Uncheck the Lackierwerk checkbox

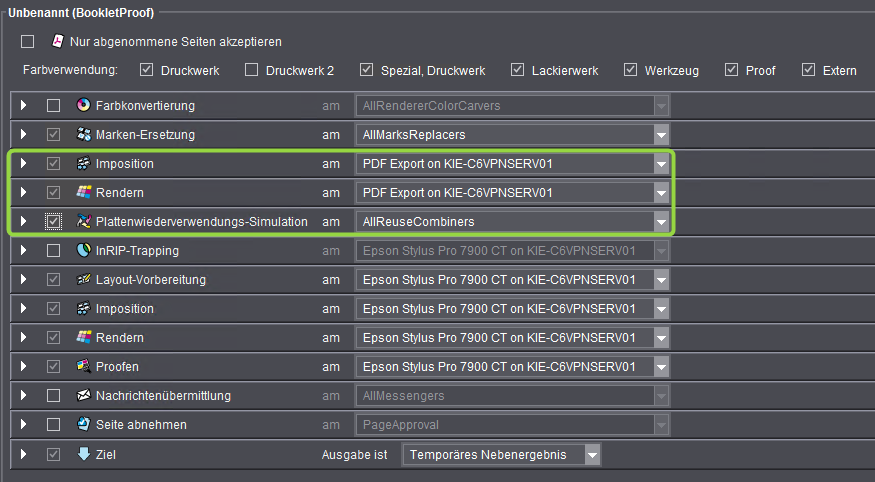coord(517,70)
